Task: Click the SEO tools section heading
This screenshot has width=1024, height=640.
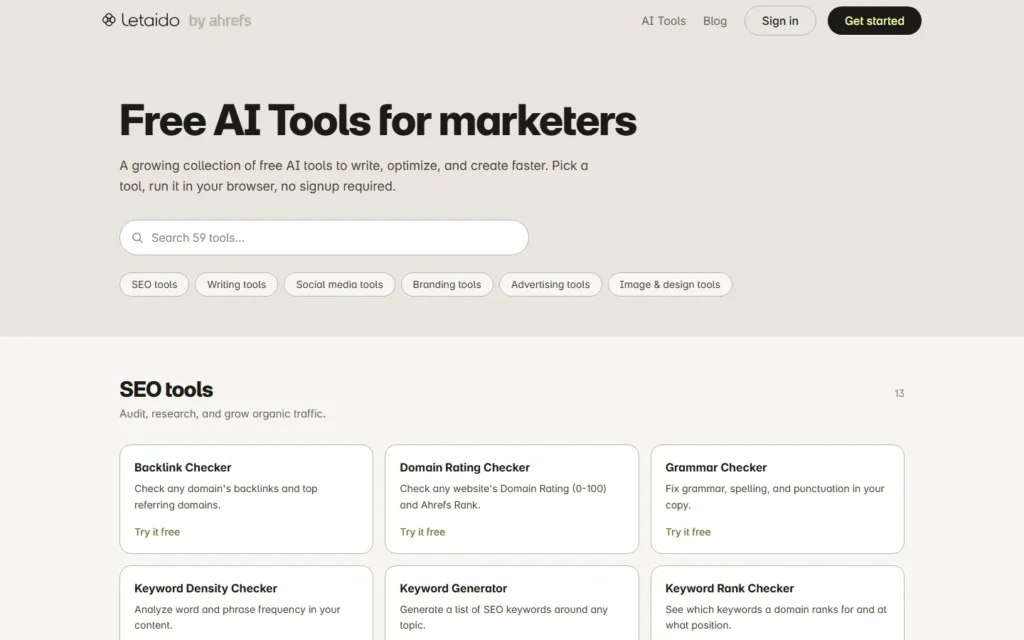Action: pos(166,389)
